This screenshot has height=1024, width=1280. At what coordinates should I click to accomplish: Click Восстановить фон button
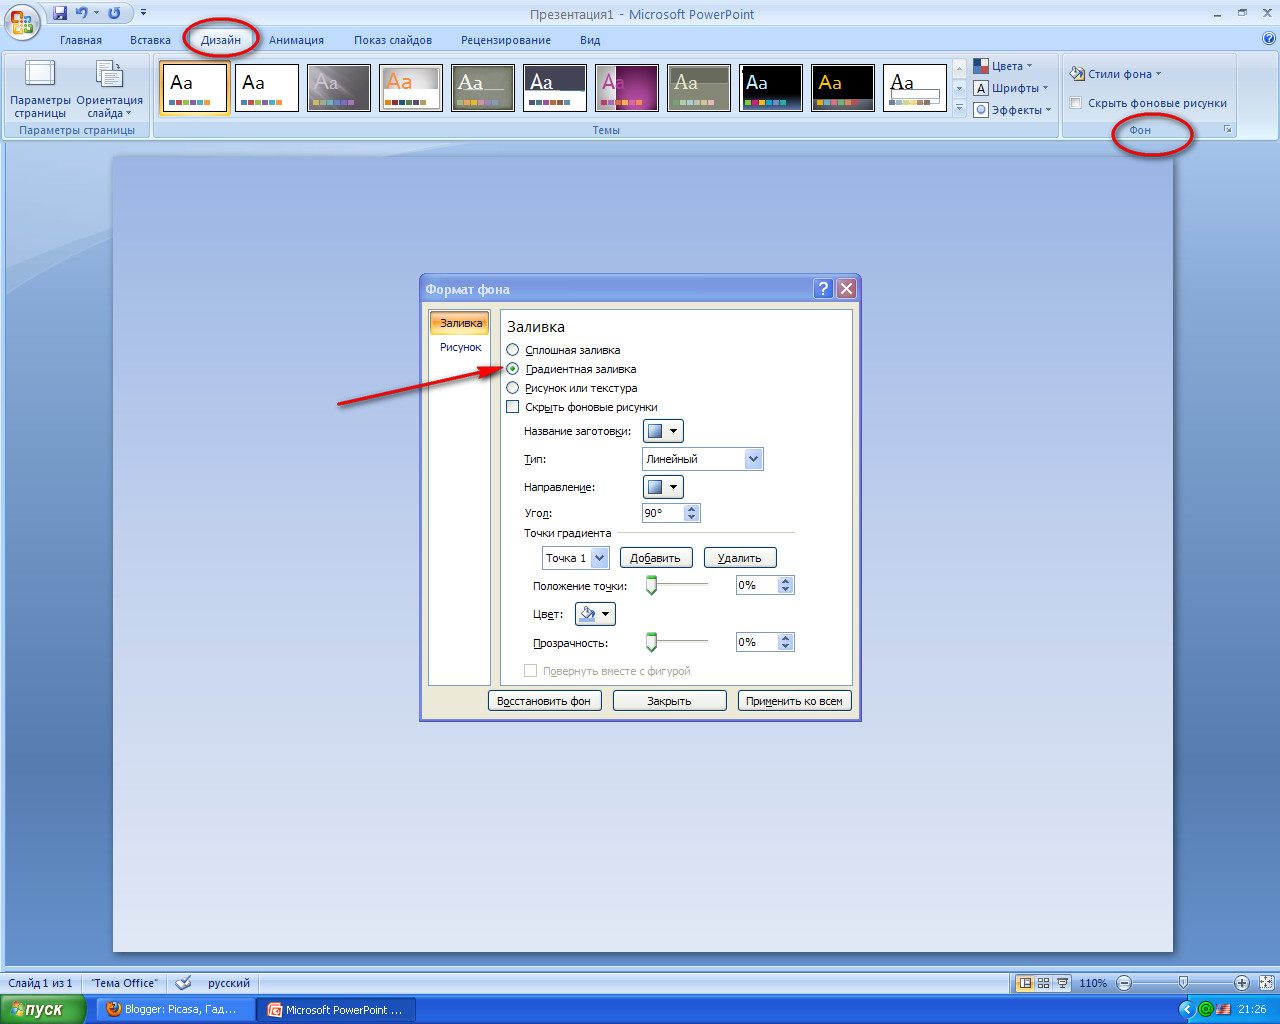pyautogui.click(x=544, y=701)
